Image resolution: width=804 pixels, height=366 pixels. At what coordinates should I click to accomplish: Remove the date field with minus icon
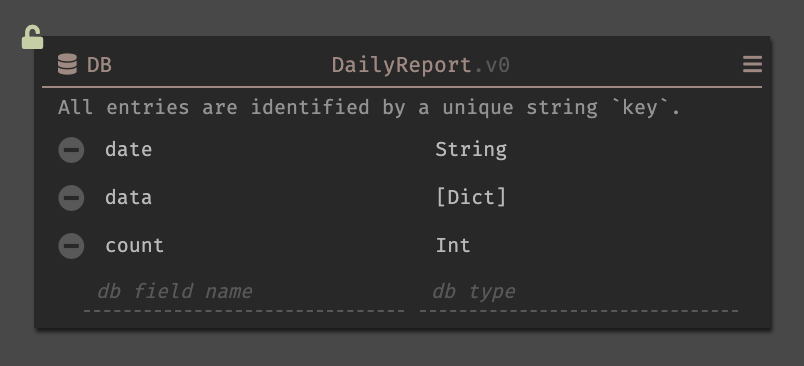71,150
